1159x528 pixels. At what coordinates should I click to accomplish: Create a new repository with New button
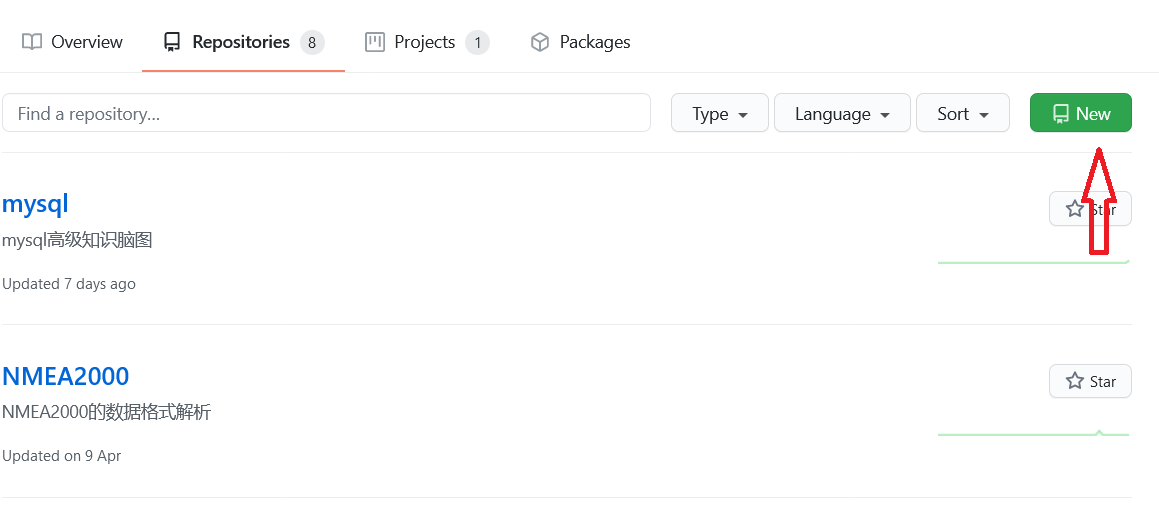click(x=1081, y=113)
